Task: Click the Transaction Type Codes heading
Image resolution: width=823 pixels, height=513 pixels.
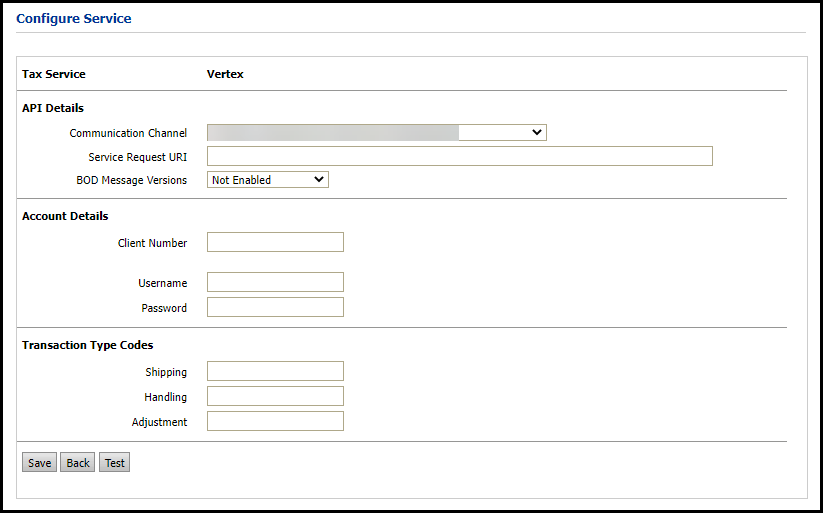Action: pyautogui.click(x=88, y=345)
